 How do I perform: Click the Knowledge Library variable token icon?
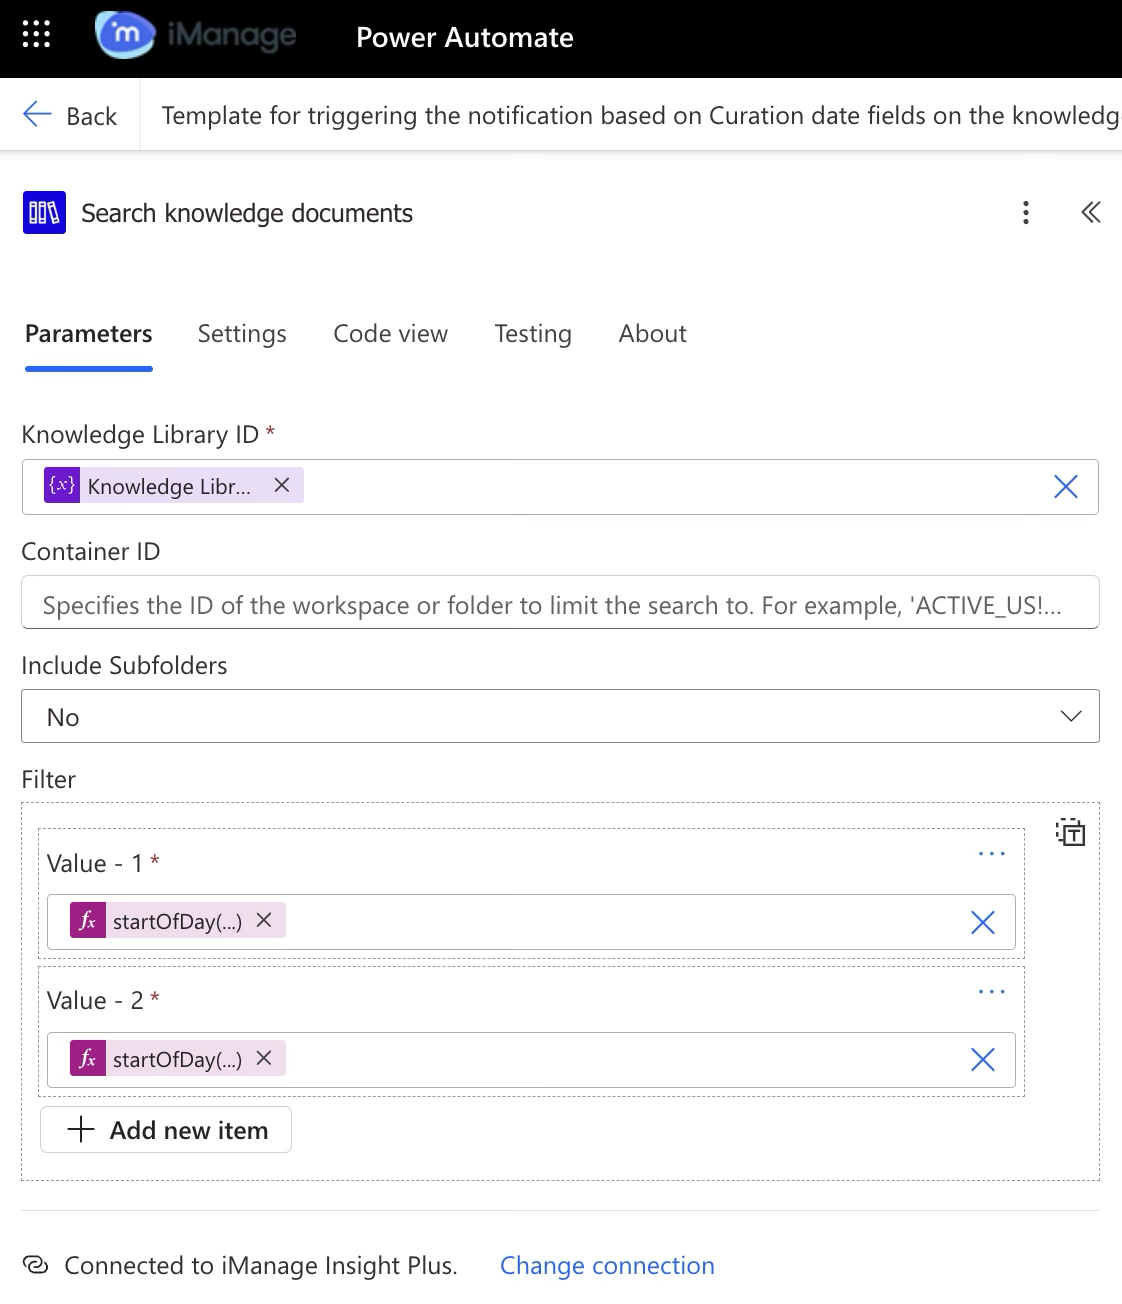[62, 485]
